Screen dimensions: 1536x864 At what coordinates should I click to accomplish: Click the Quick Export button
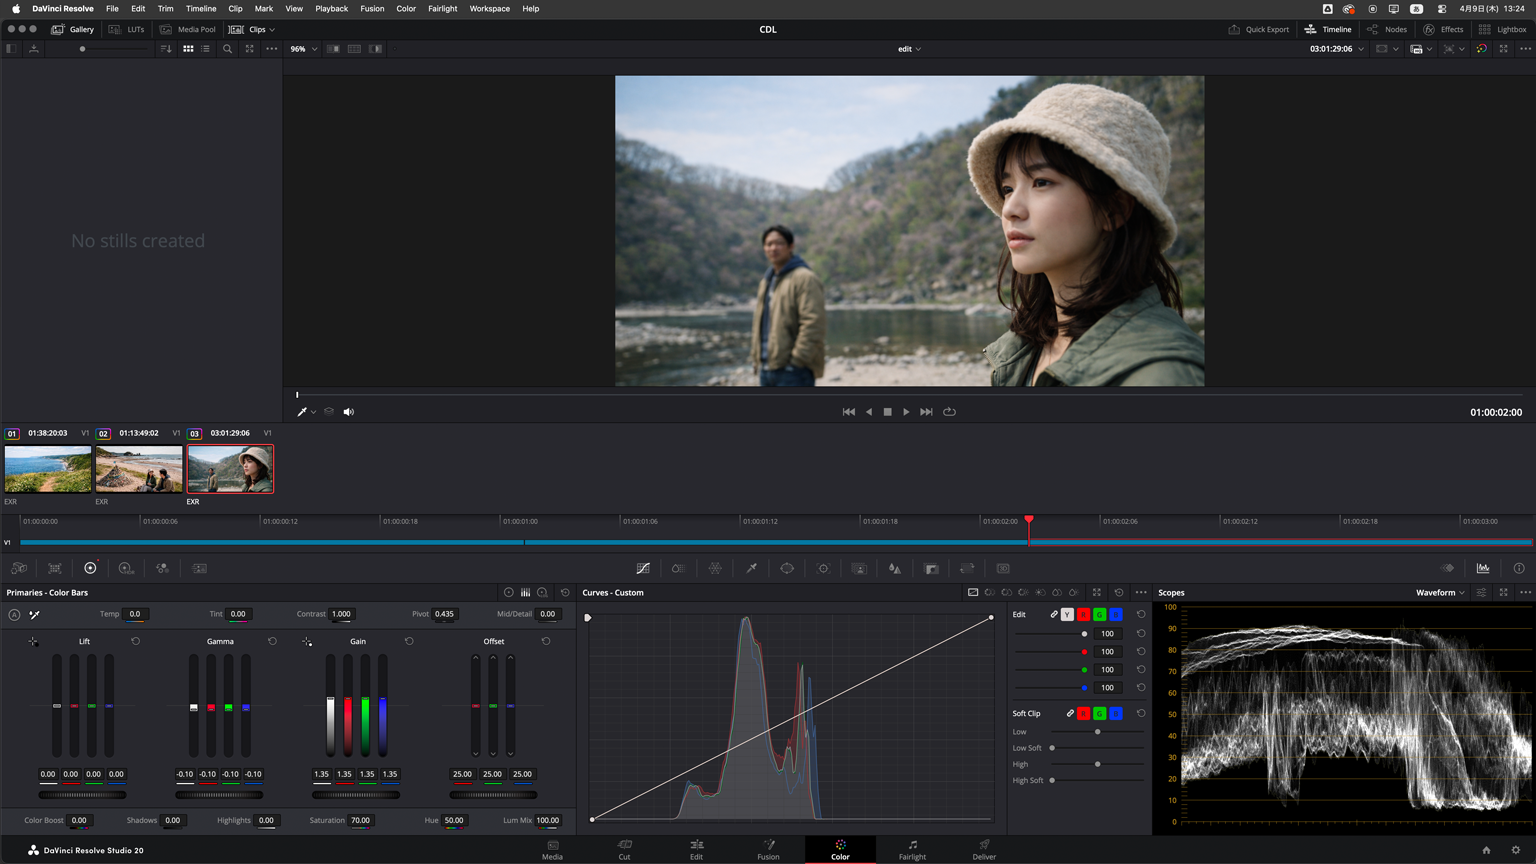(x=1259, y=29)
